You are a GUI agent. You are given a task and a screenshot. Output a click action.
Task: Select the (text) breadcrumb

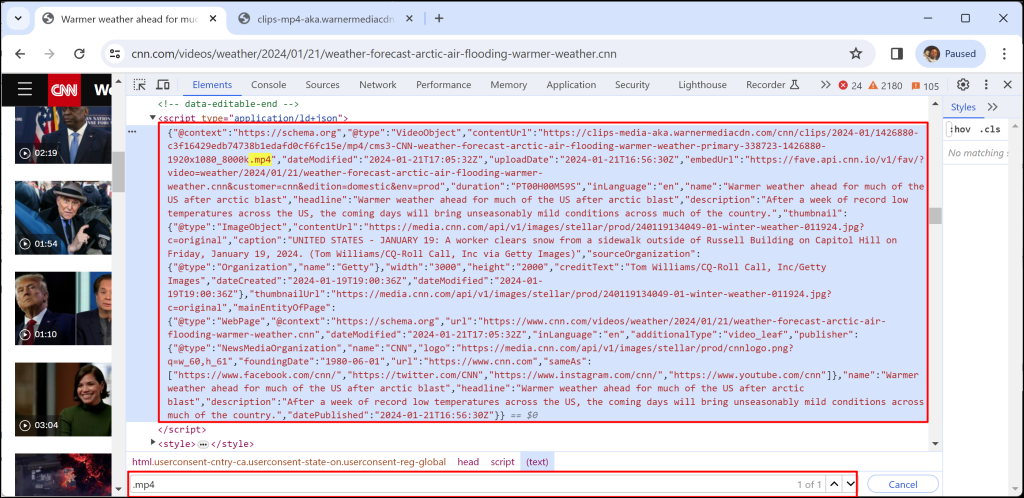coord(537,461)
